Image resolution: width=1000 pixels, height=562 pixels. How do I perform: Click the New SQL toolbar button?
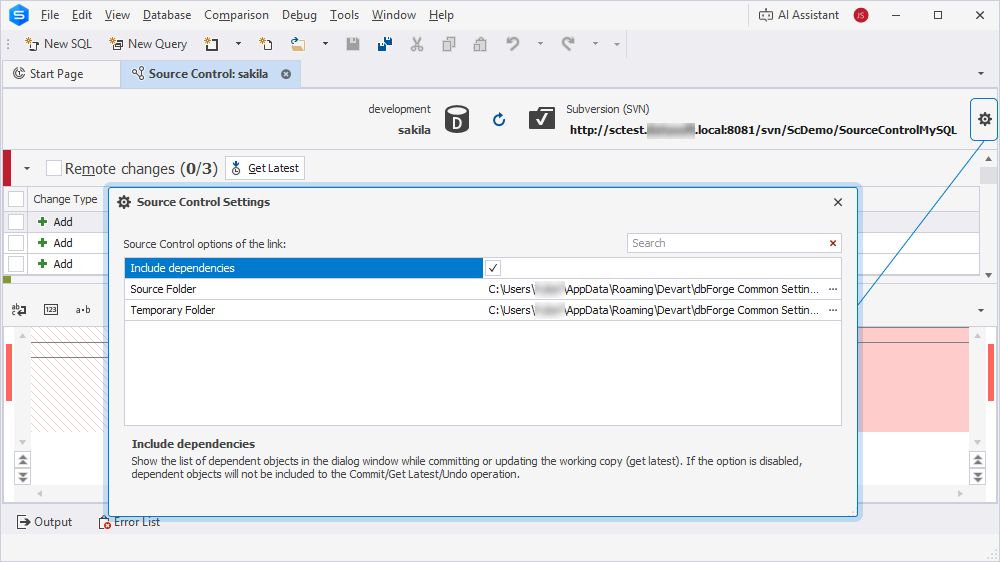58,44
